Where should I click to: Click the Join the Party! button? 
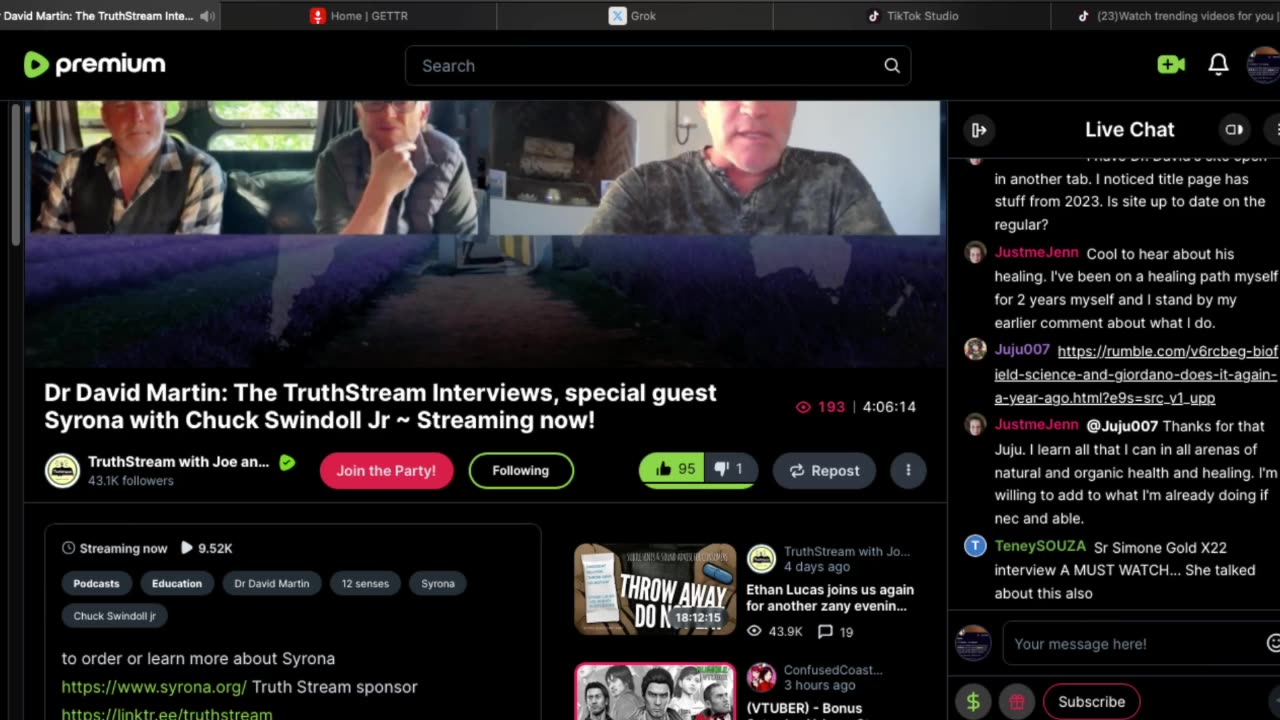point(386,471)
